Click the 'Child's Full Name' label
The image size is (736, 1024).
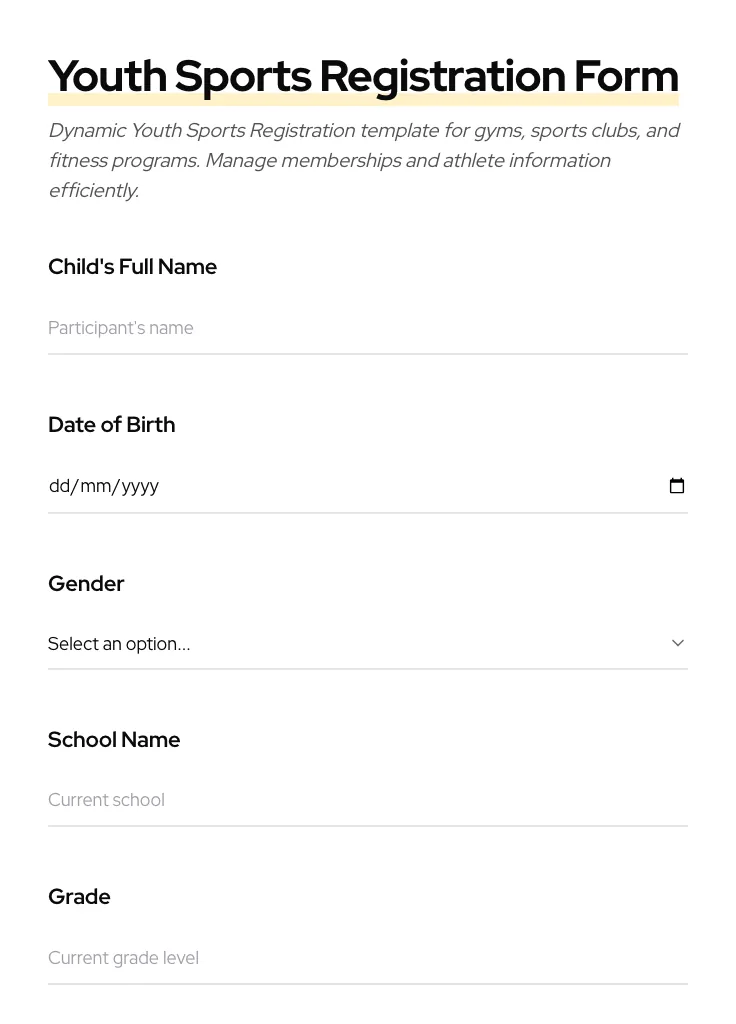tap(132, 267)
